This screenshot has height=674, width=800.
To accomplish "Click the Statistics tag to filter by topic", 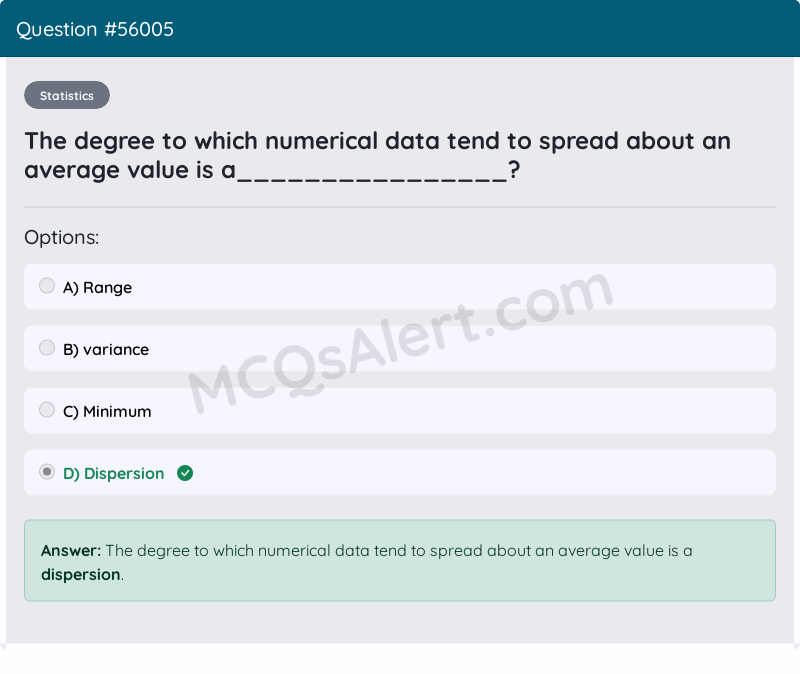I will [67, 95].
